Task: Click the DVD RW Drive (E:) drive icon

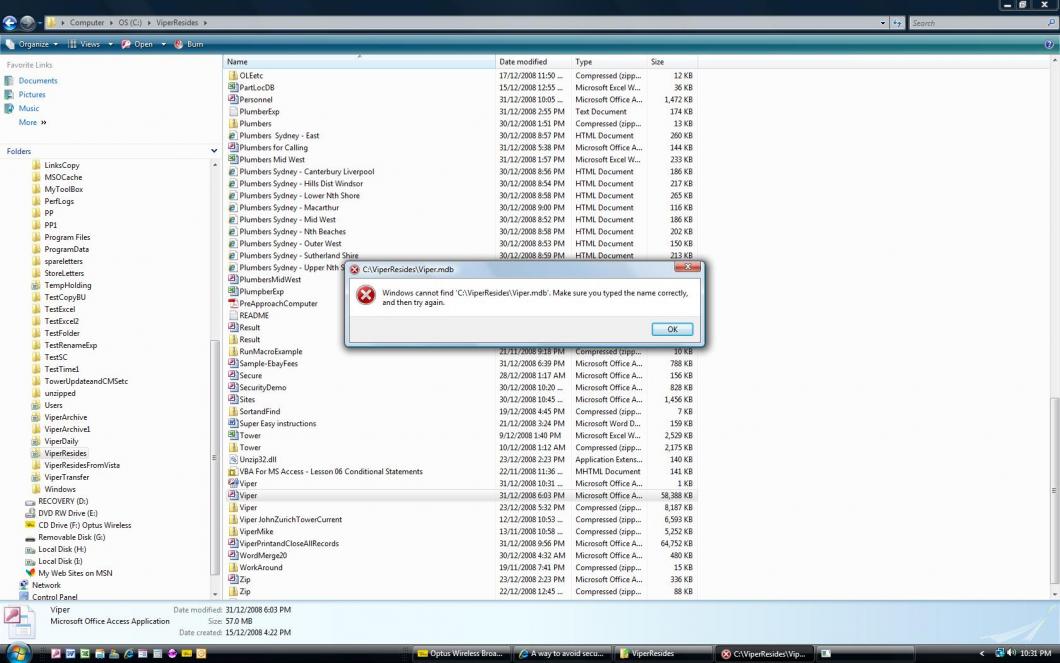Action: pos(30,514)
